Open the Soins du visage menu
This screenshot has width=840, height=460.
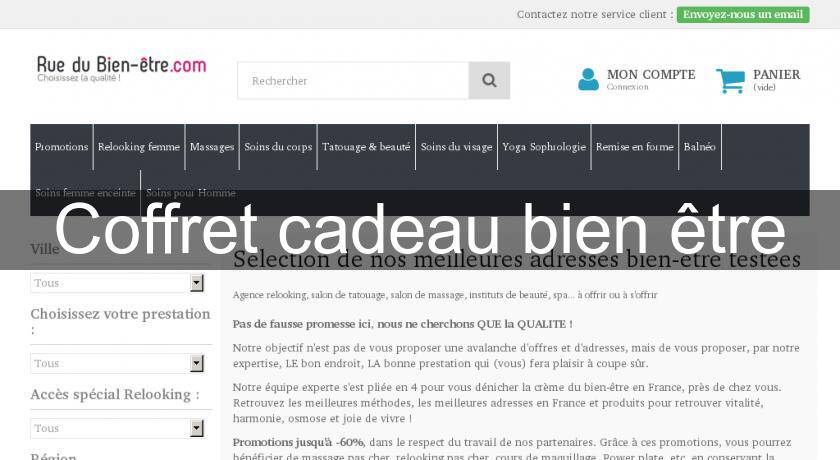point(456,147)
